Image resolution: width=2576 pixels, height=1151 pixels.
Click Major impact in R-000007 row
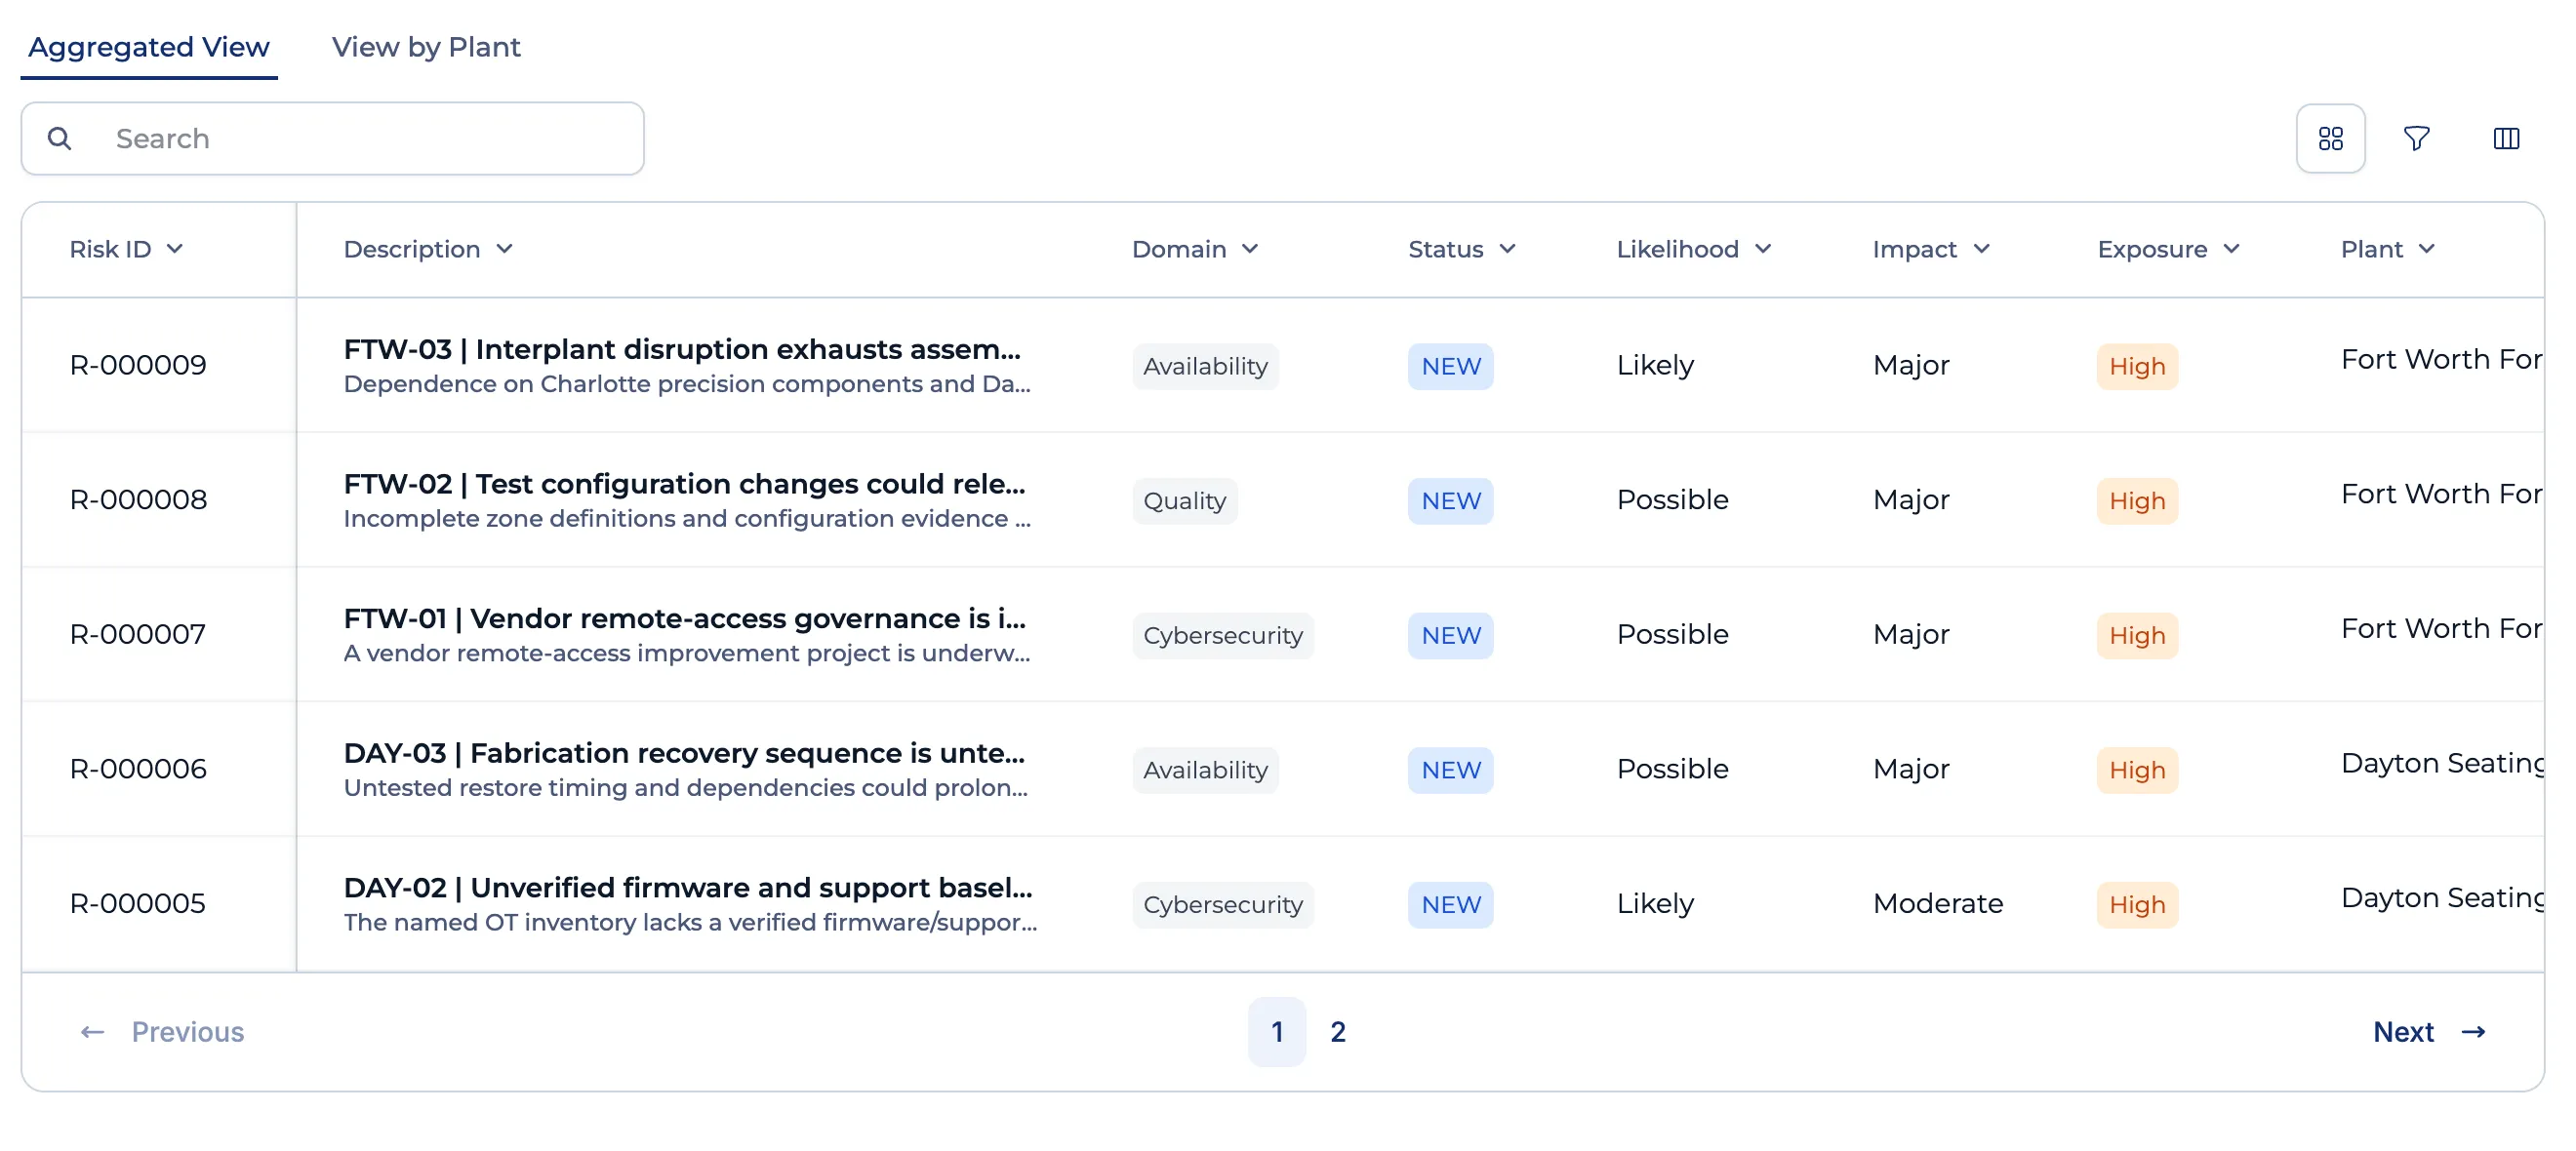[x=1911, y=634]
